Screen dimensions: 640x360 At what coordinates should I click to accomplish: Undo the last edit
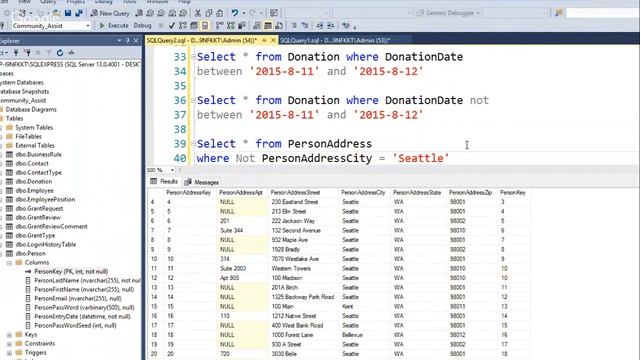point(235,13)
